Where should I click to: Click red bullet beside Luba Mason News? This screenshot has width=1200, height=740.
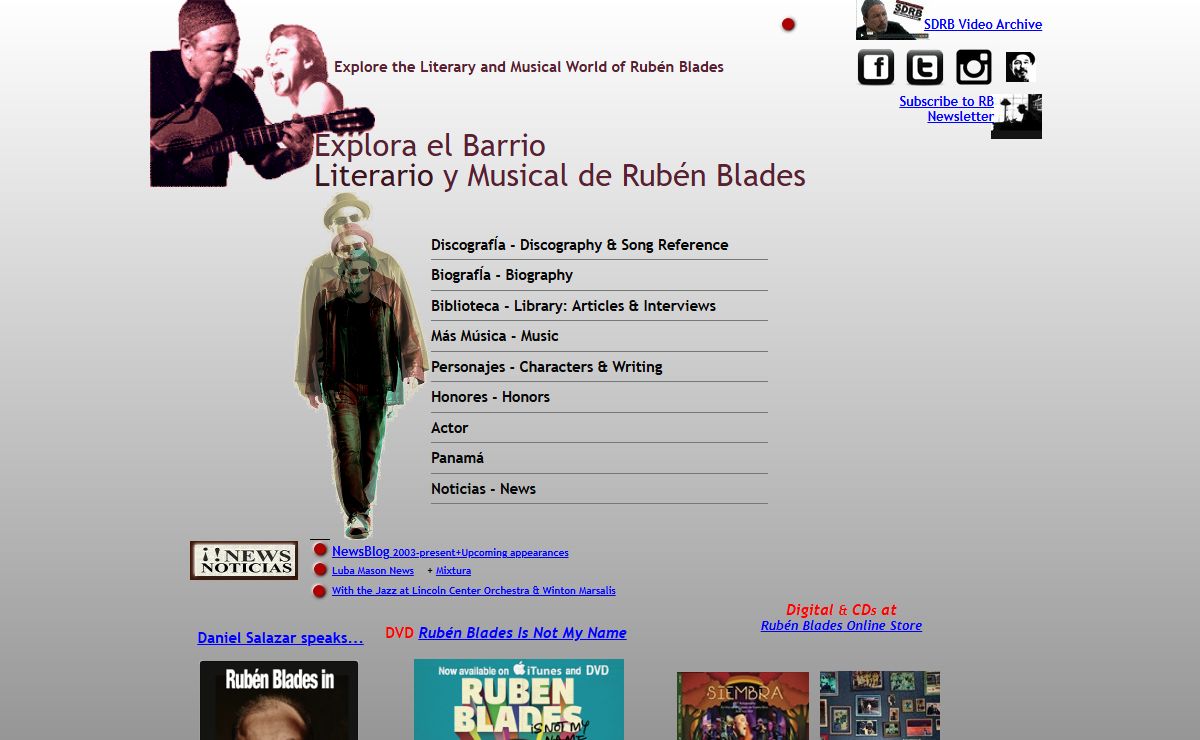(320, 570)
